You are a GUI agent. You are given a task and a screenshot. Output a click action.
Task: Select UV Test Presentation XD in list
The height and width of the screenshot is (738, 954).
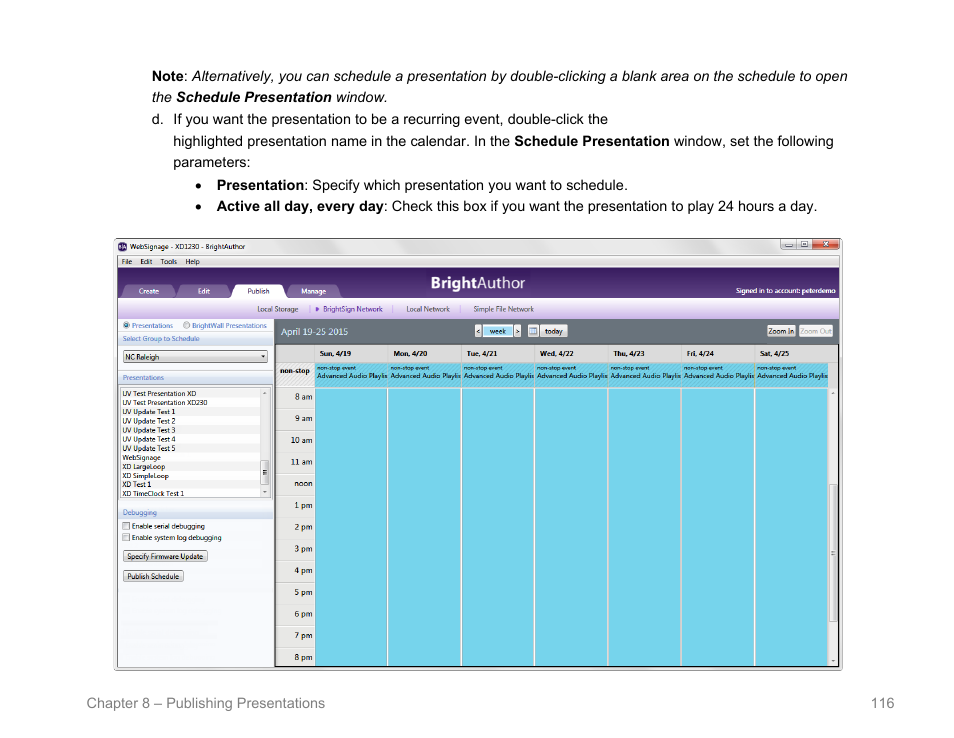(190, 394)
